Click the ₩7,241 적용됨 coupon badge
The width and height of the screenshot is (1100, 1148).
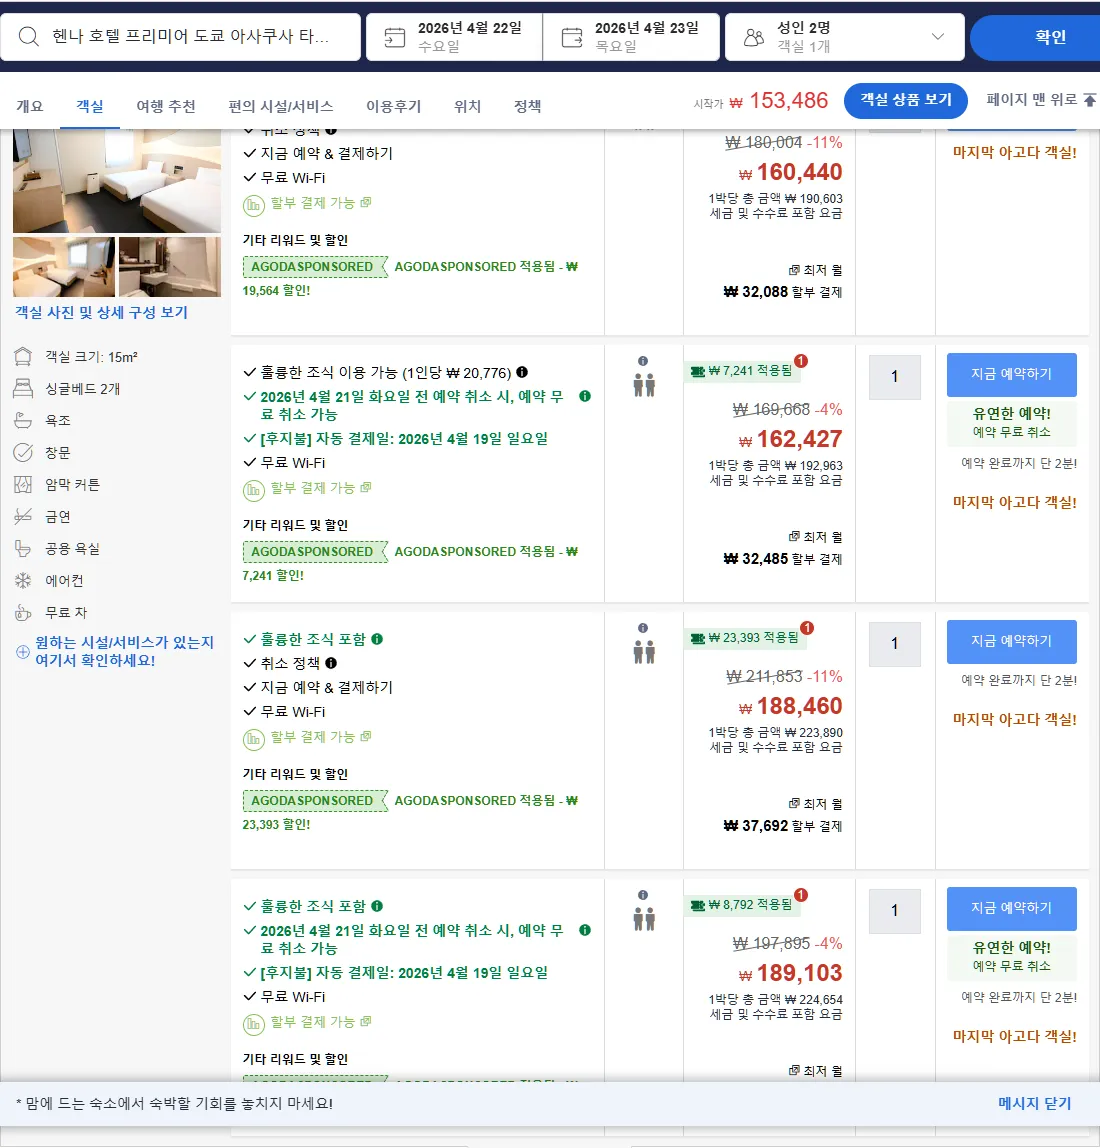coord(742,371)
